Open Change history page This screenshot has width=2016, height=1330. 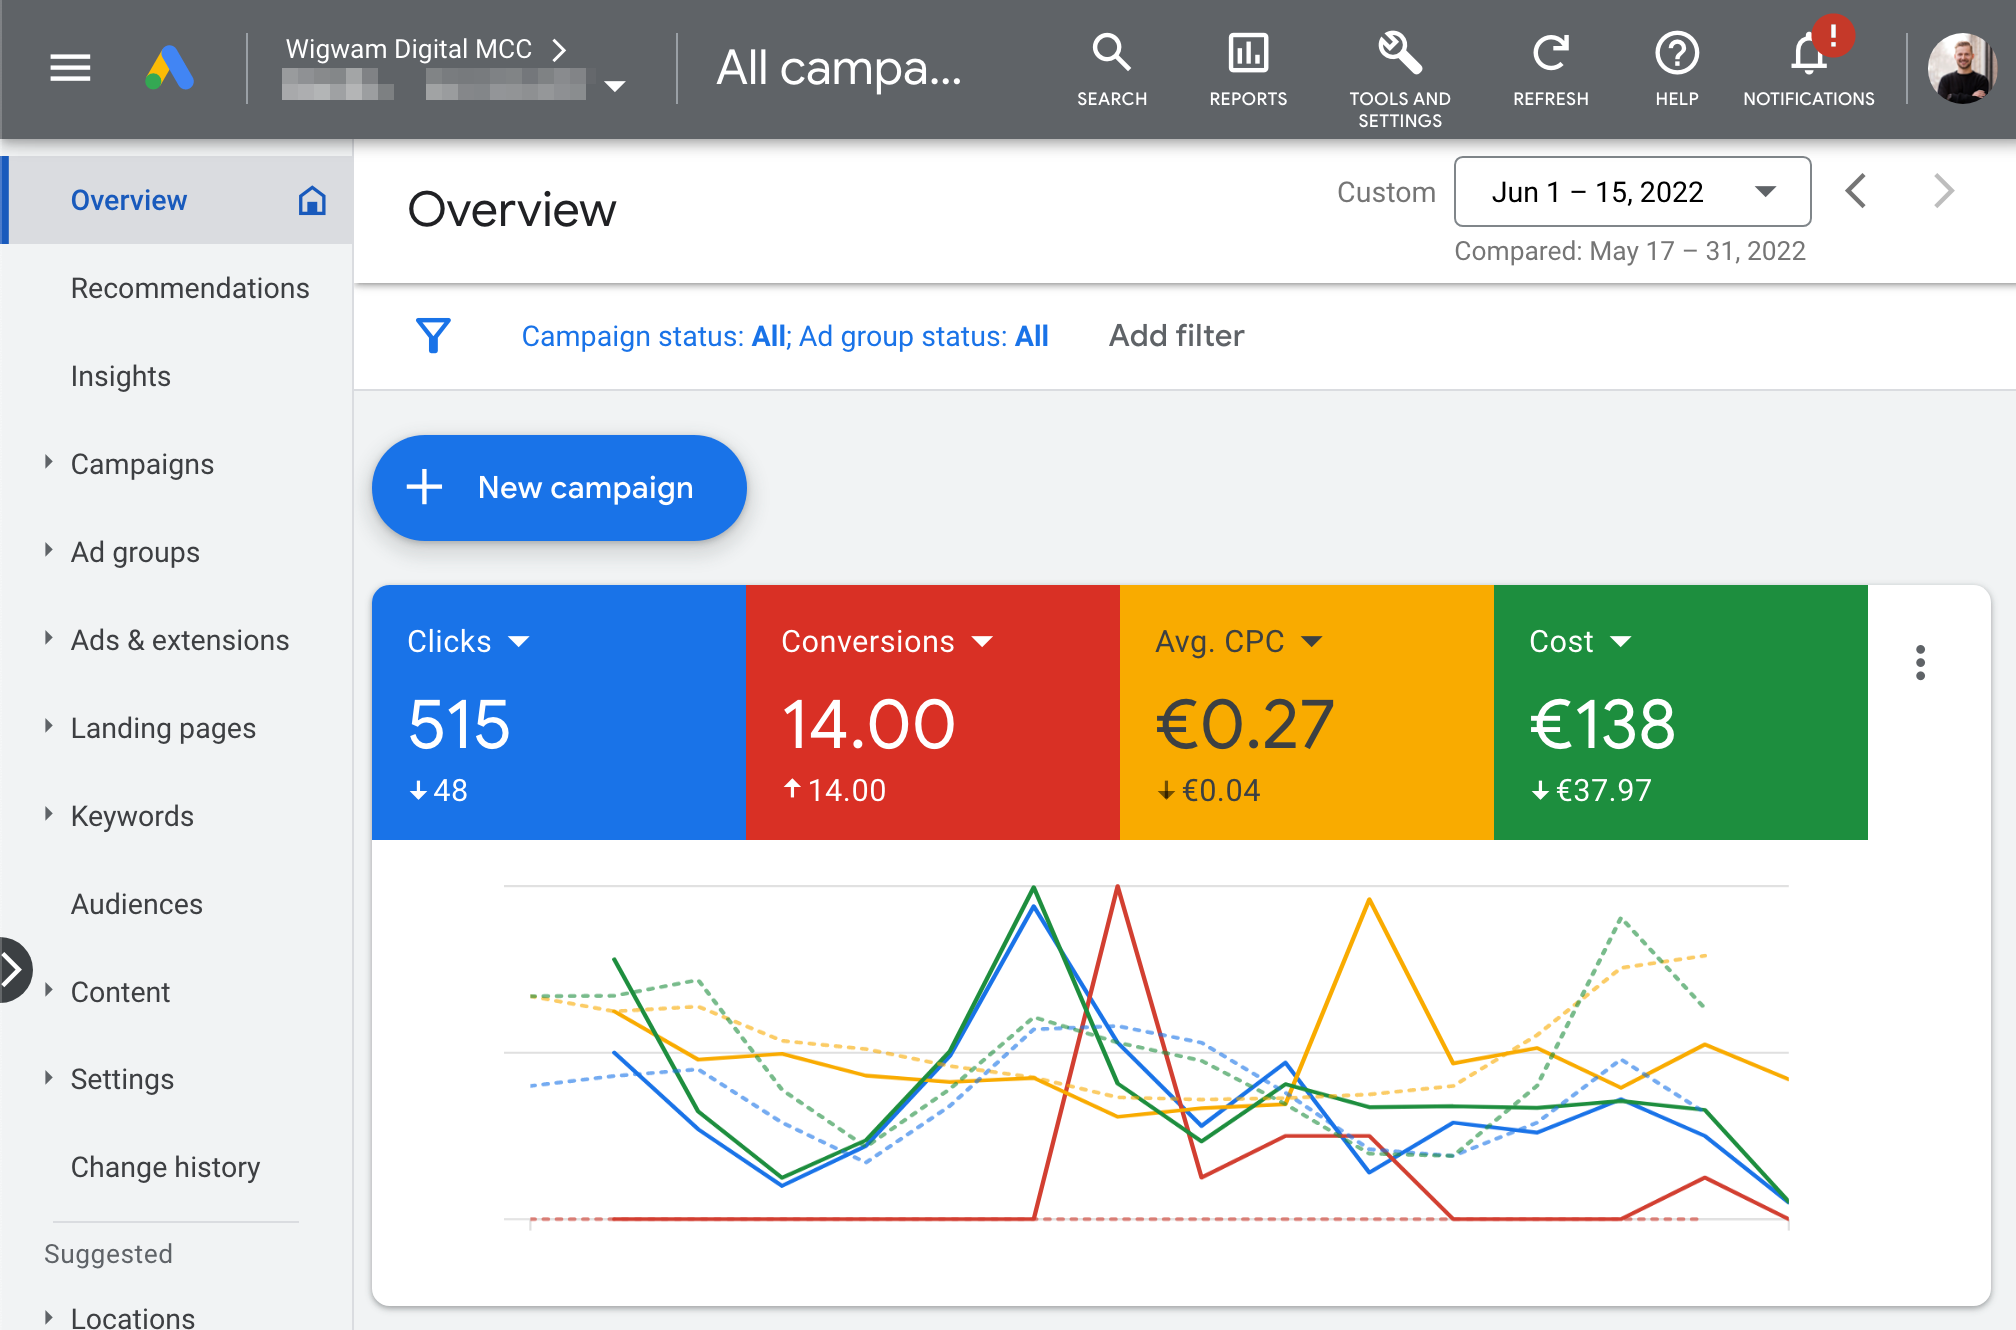pyautogui.click(x=165, y=1167)
